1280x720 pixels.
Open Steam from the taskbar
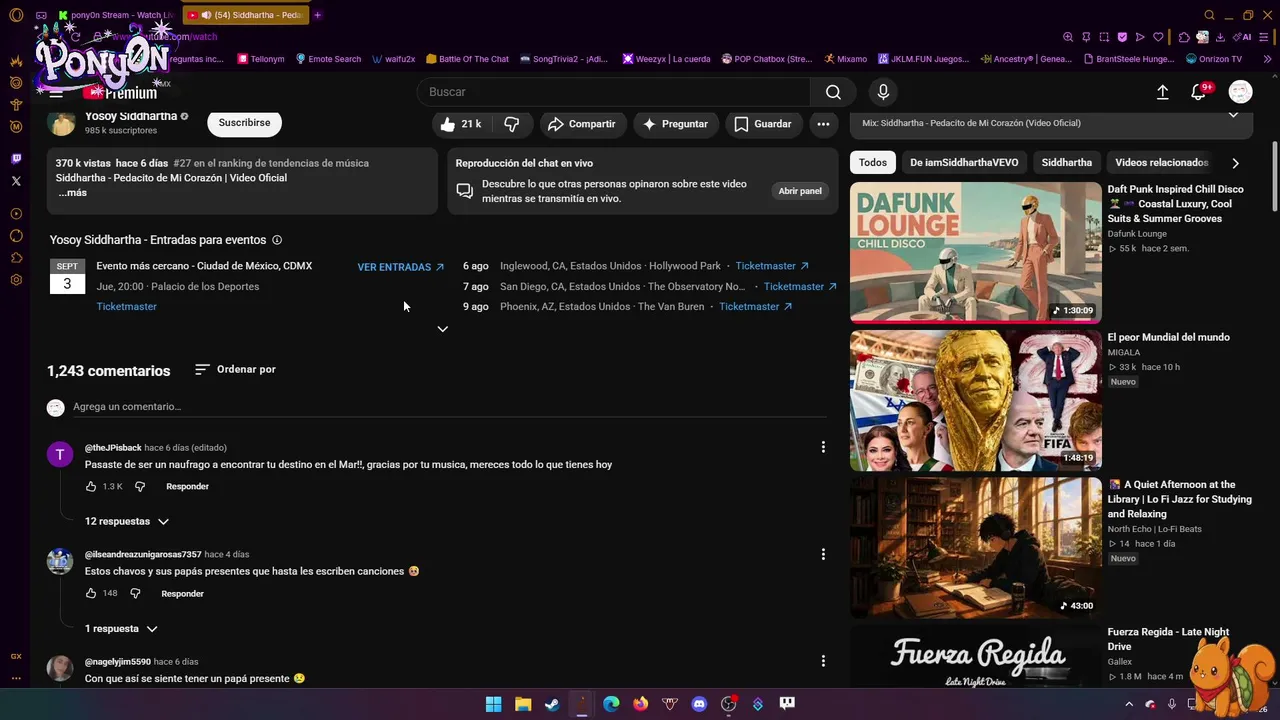[552, 704]
